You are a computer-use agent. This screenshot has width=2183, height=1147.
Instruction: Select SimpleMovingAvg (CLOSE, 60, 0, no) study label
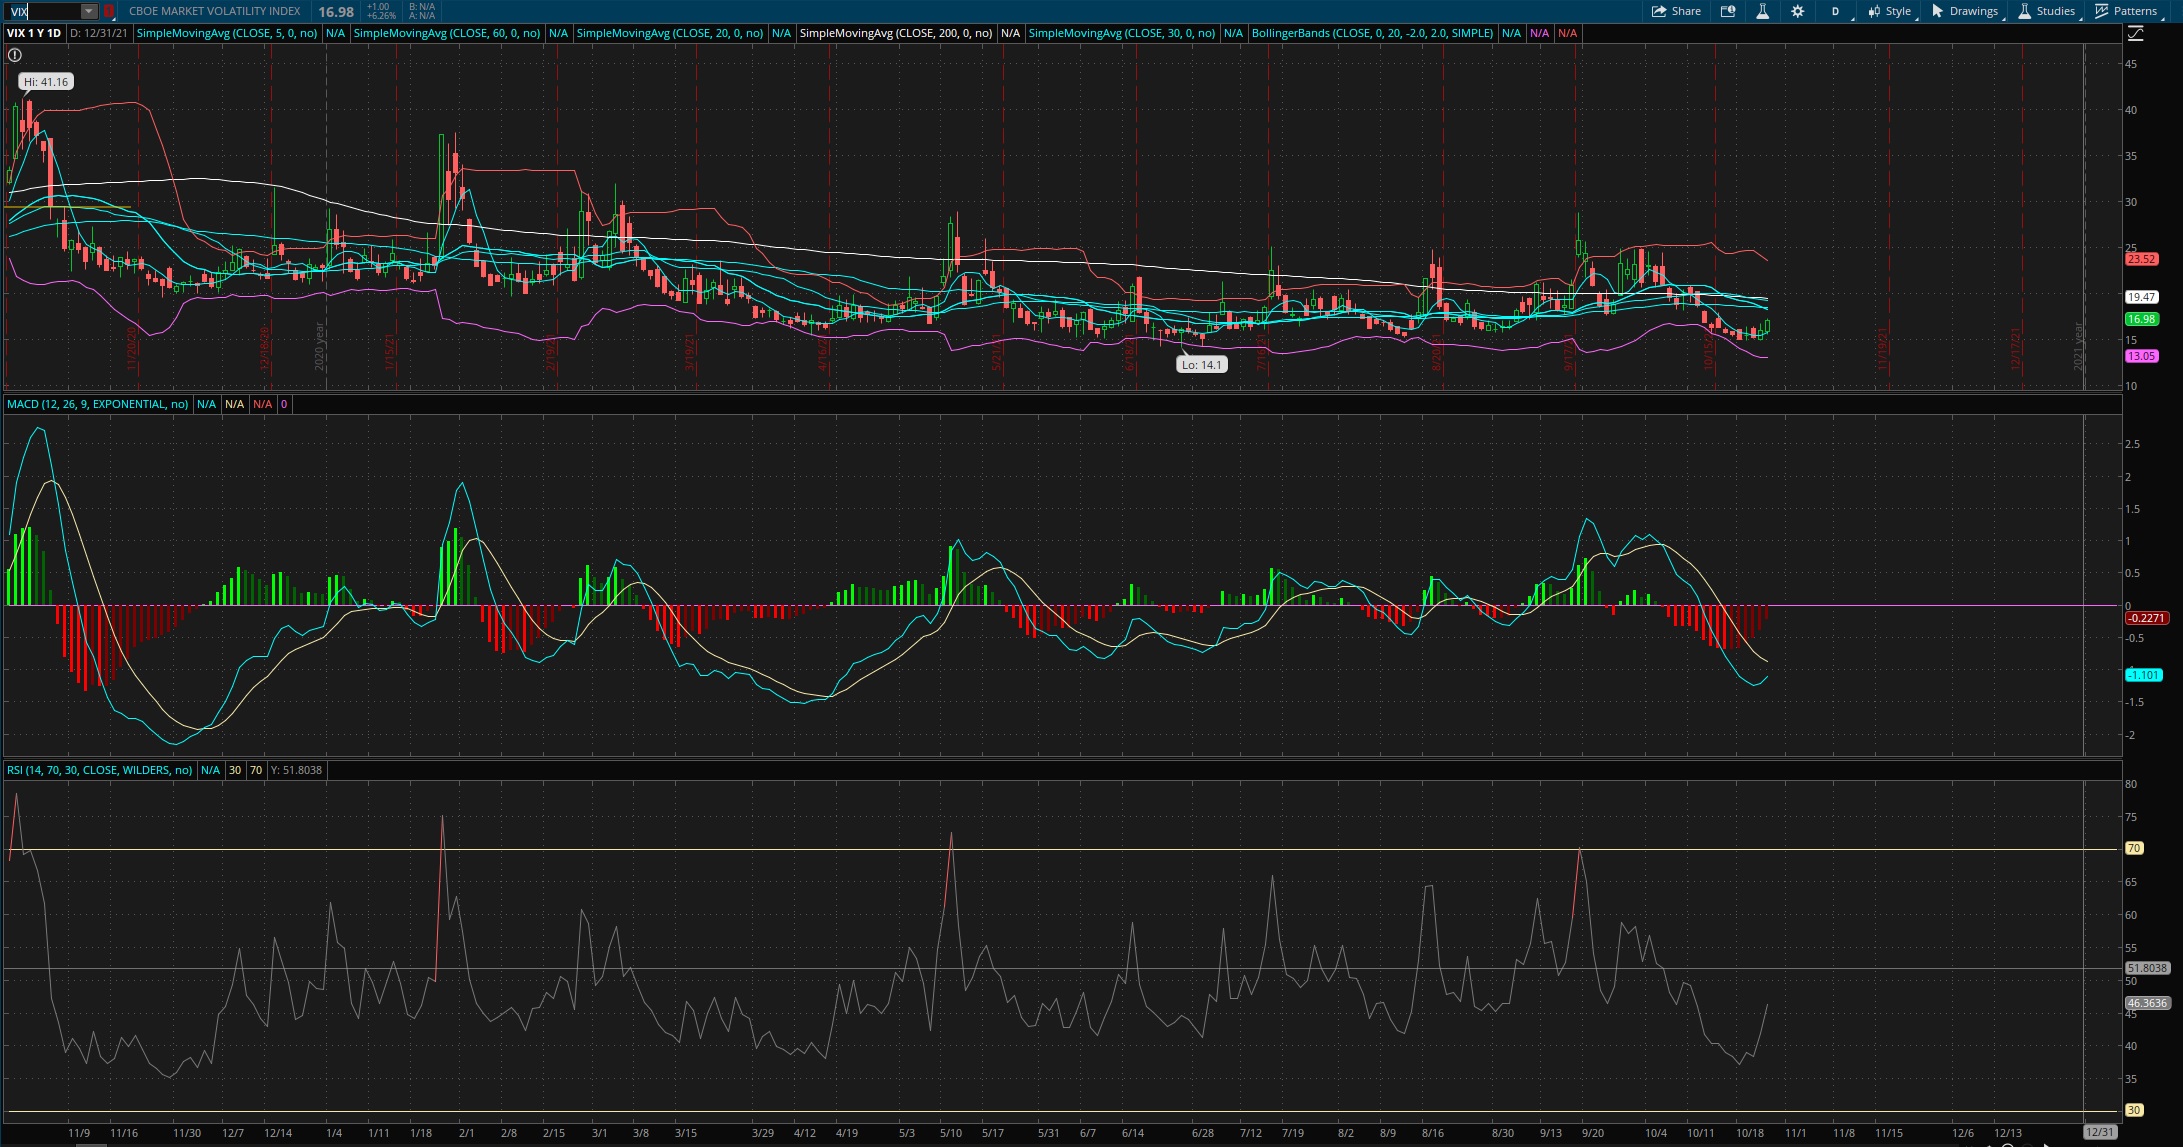point(447,33)
